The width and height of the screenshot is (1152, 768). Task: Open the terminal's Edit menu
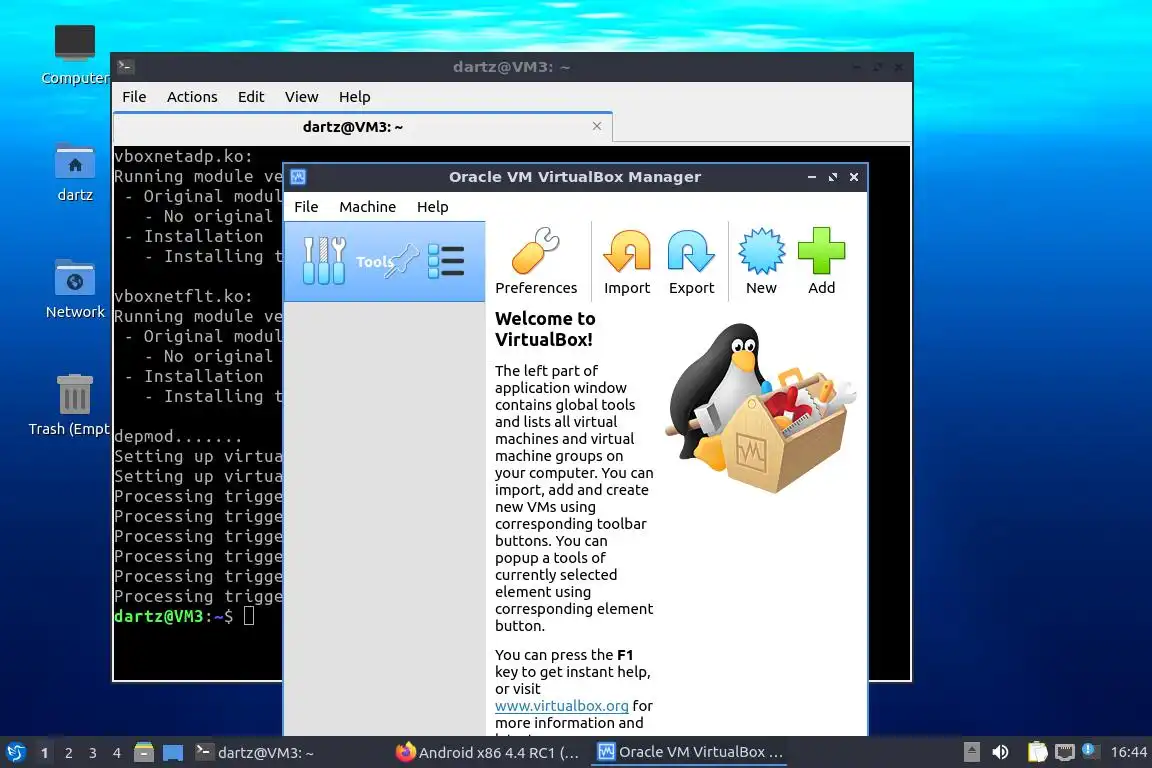(x=251, y=96)
